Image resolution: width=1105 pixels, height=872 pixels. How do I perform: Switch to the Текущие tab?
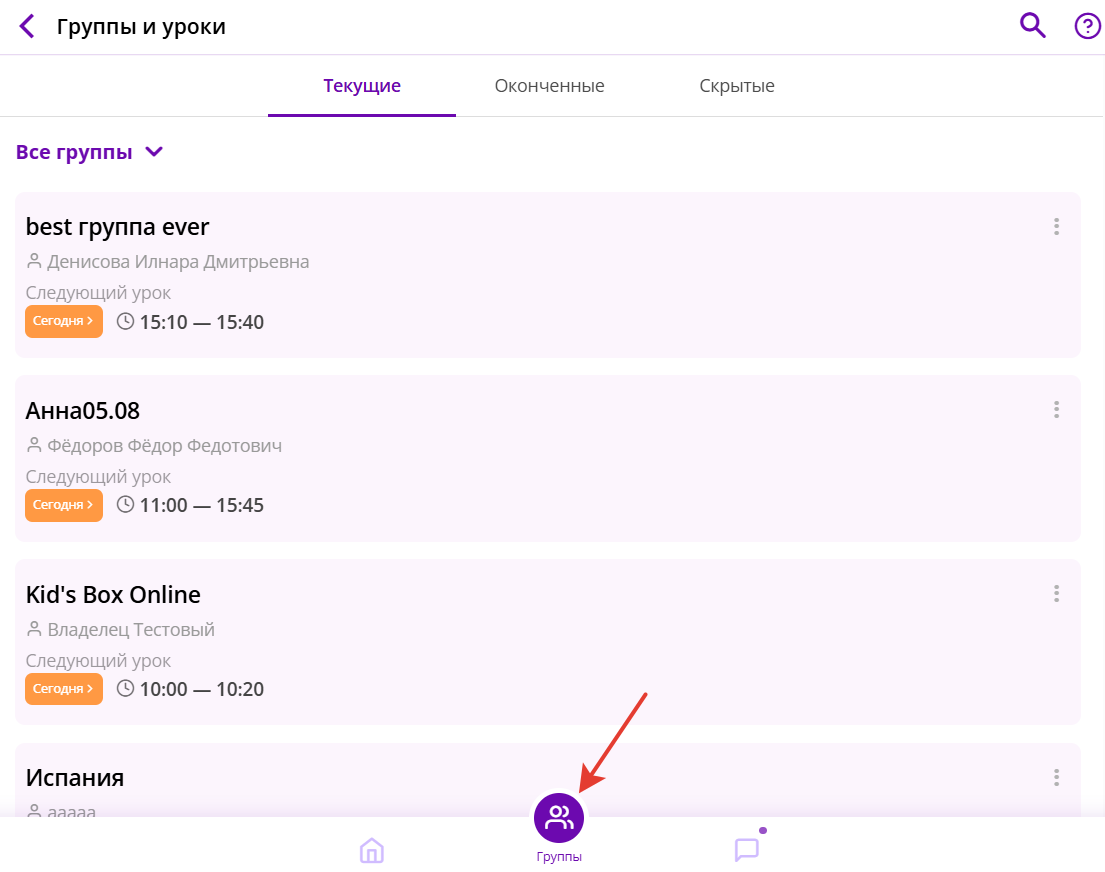362,86
